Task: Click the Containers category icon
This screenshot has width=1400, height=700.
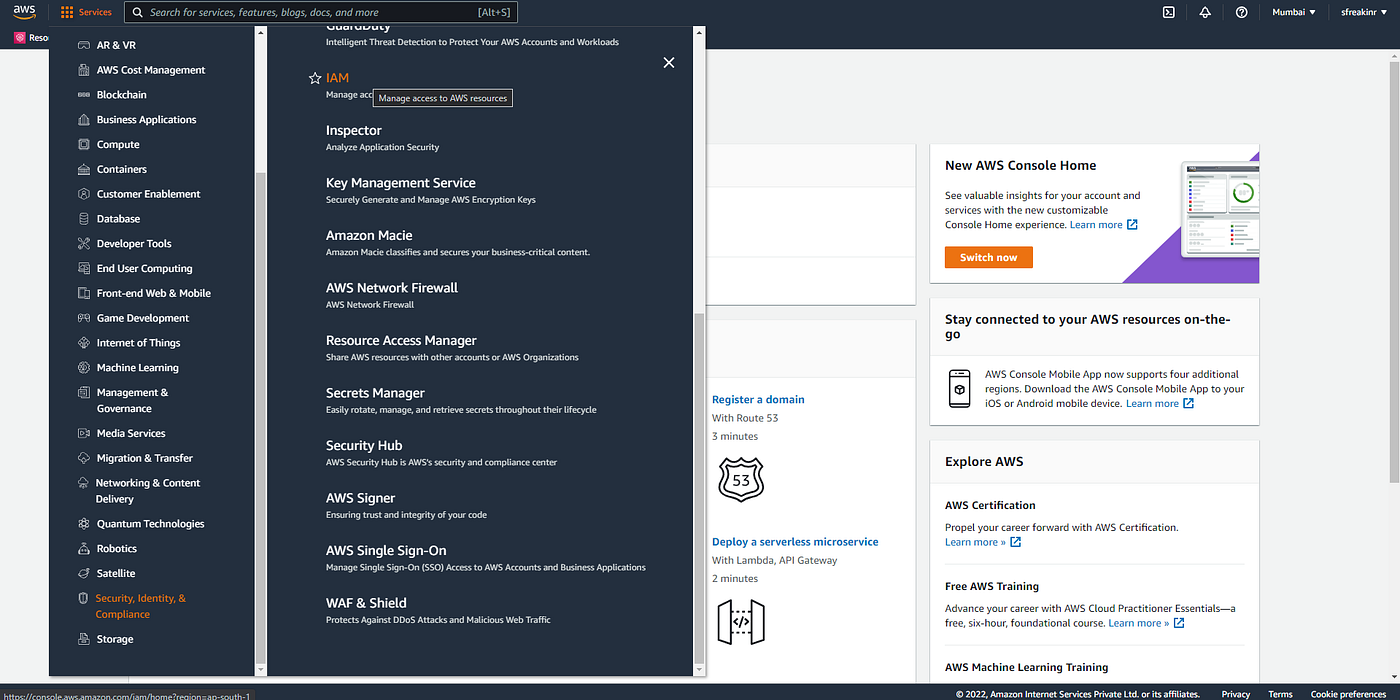Action: pyautogui.click(x=84, y=169)
